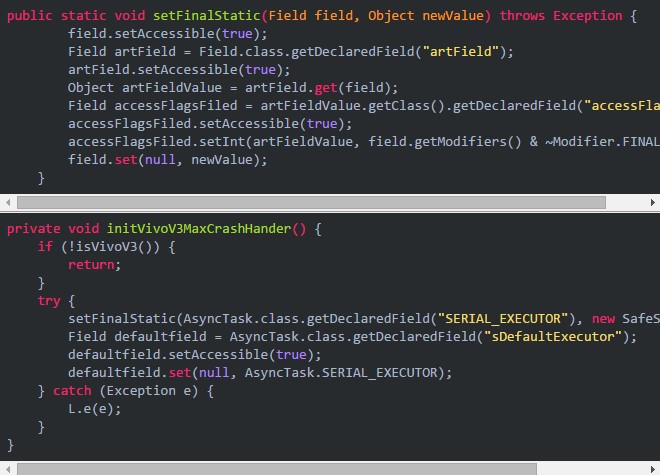Click the Object artFieldValue declaration line
The image size is (660, 475).
coord(233,88)
